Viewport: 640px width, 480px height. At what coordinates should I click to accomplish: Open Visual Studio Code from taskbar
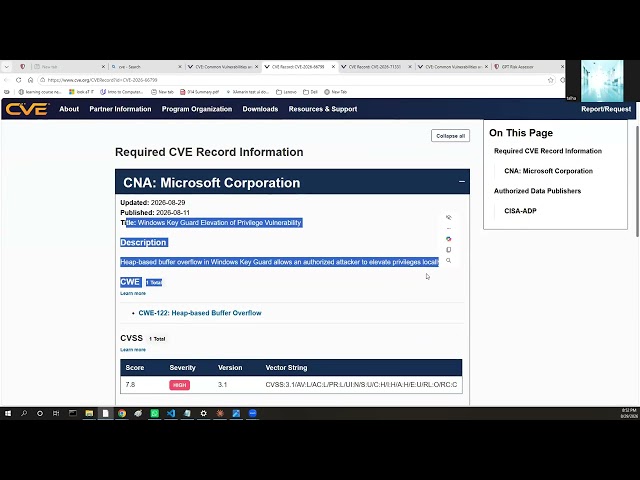(171, 413)
